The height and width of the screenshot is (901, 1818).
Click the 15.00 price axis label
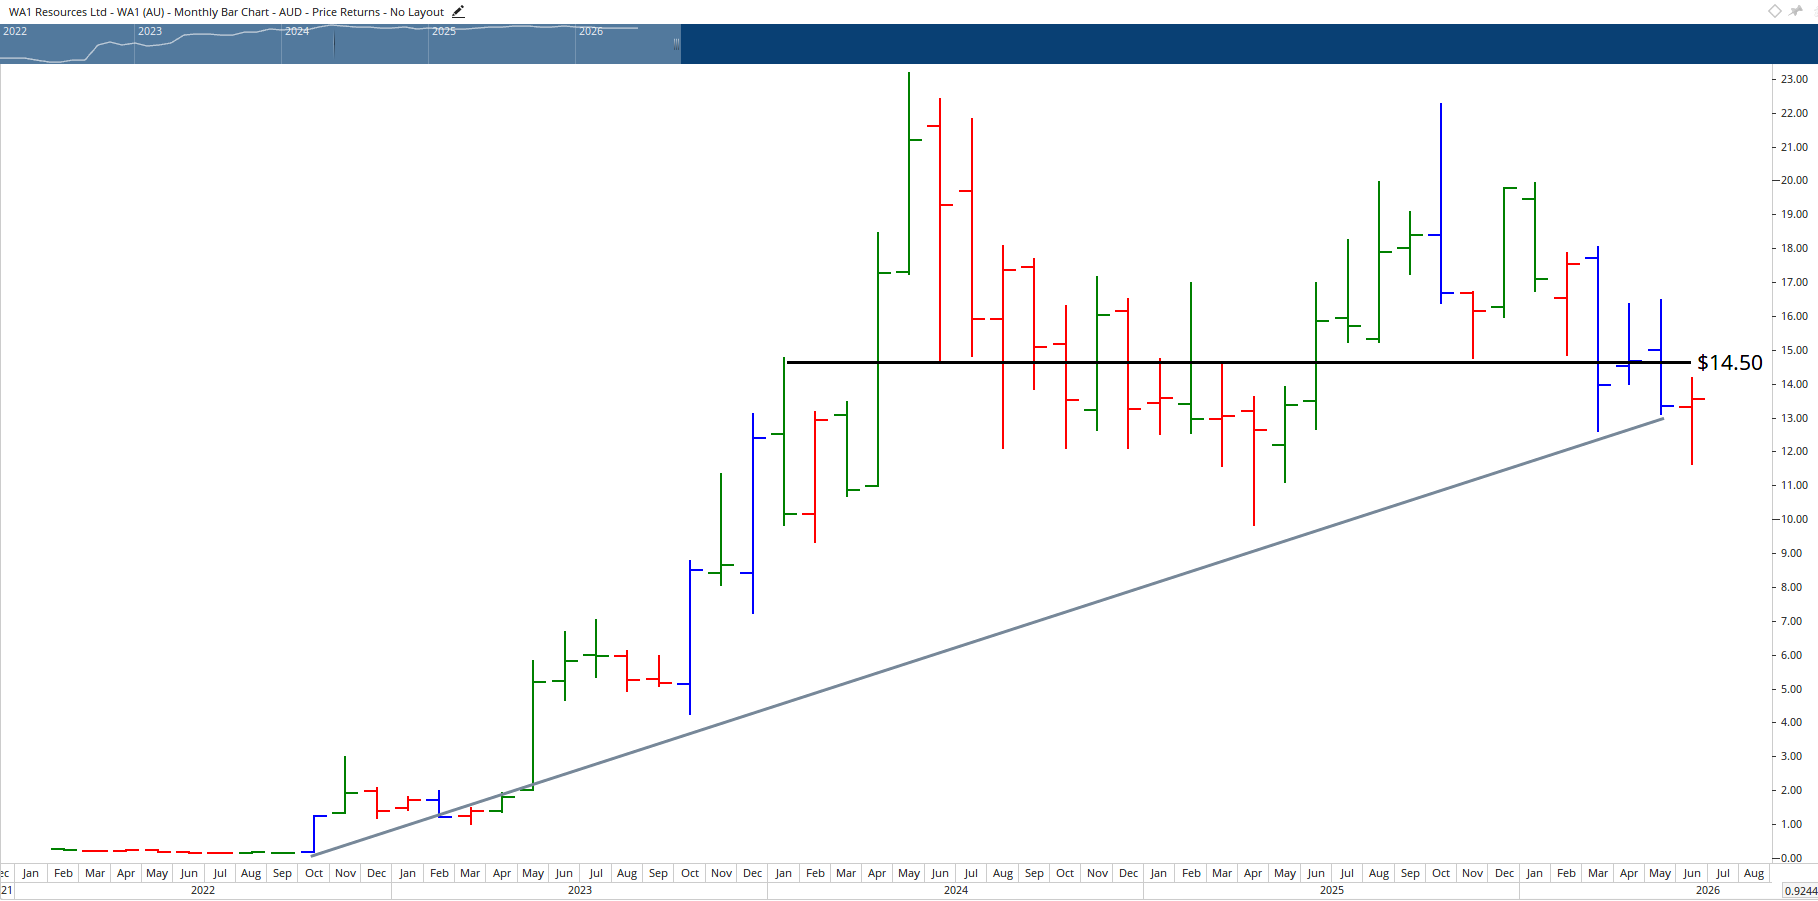1794,350
